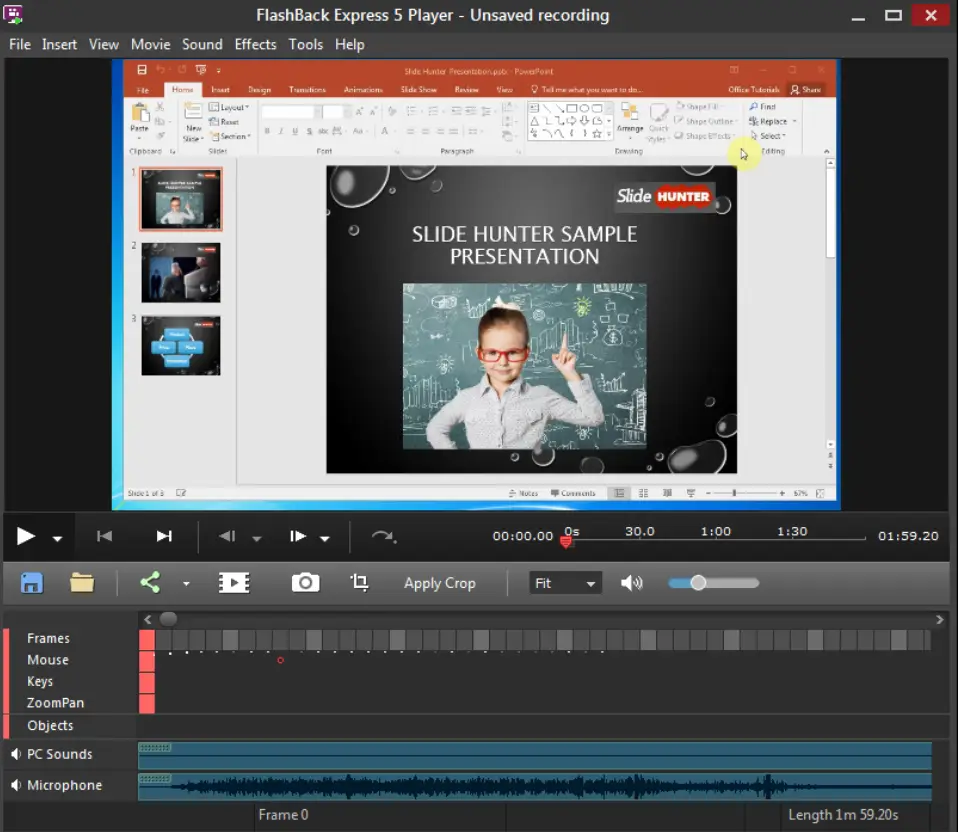Viewport: 958px width, 832px height.
Task: Mute playback audio with the speaker icon
Action: [633, 583]
